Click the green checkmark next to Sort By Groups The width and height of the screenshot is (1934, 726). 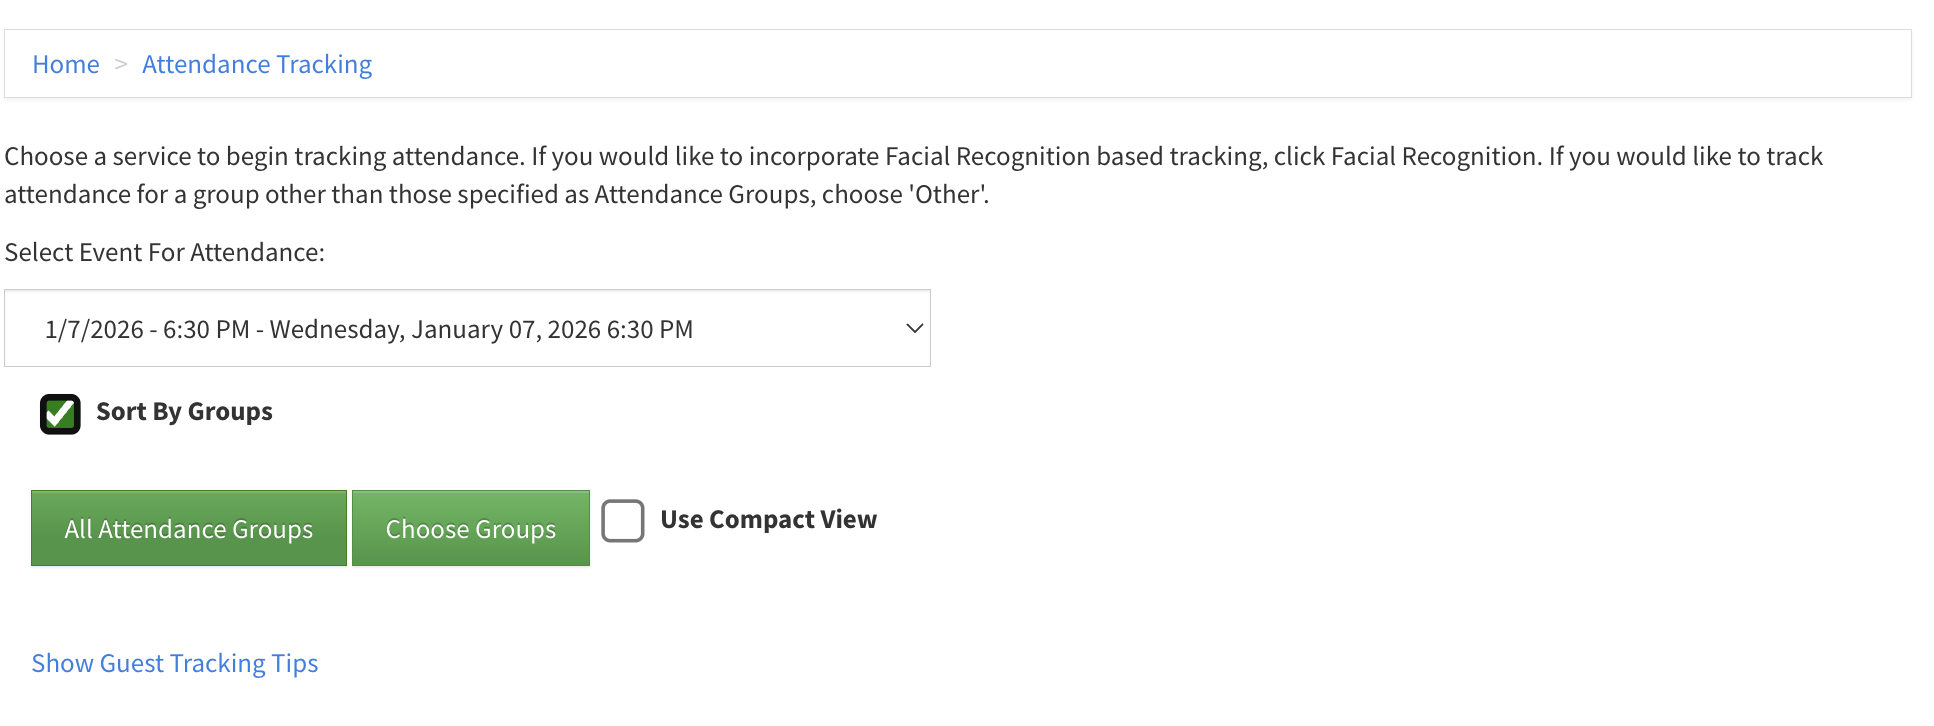coord(60,413)
